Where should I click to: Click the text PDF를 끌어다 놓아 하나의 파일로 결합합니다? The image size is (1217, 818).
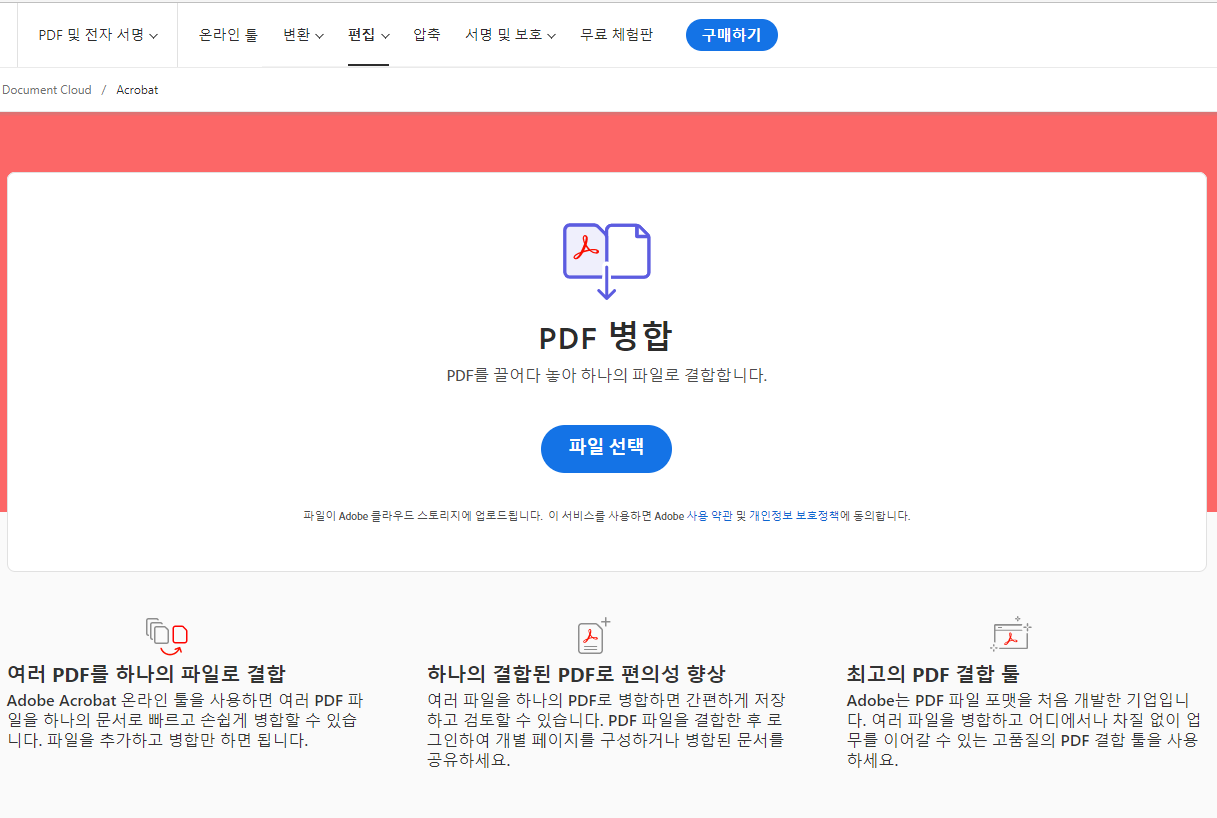(x=606, y=376)
